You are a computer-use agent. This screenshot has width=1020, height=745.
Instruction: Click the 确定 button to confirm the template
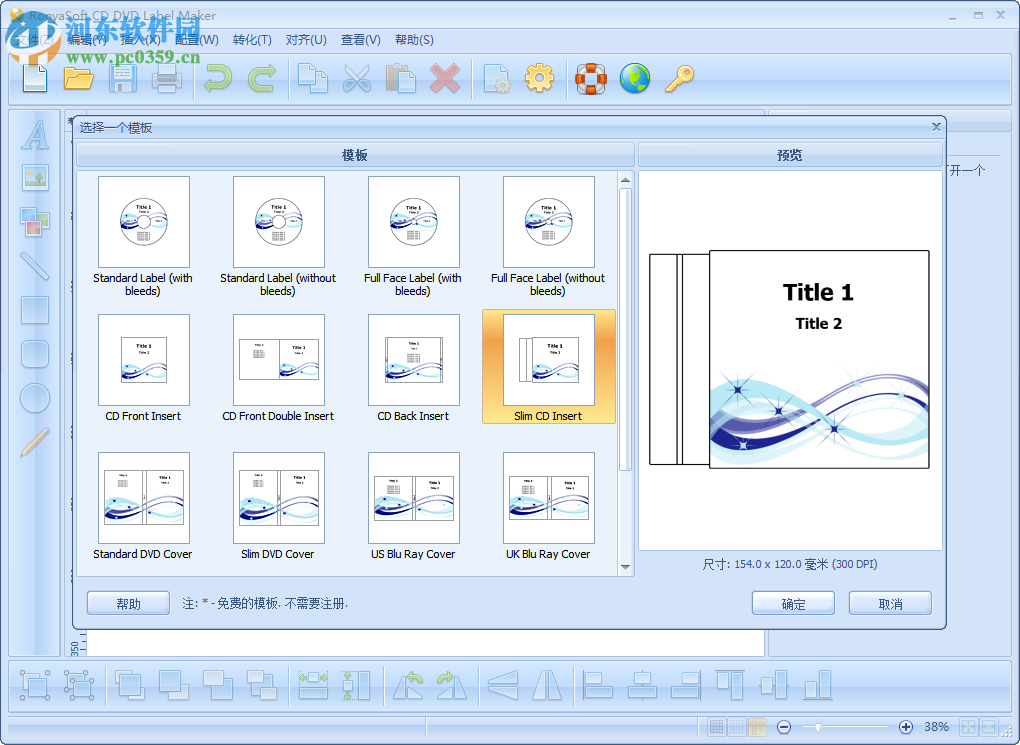[x=792, y=602]
